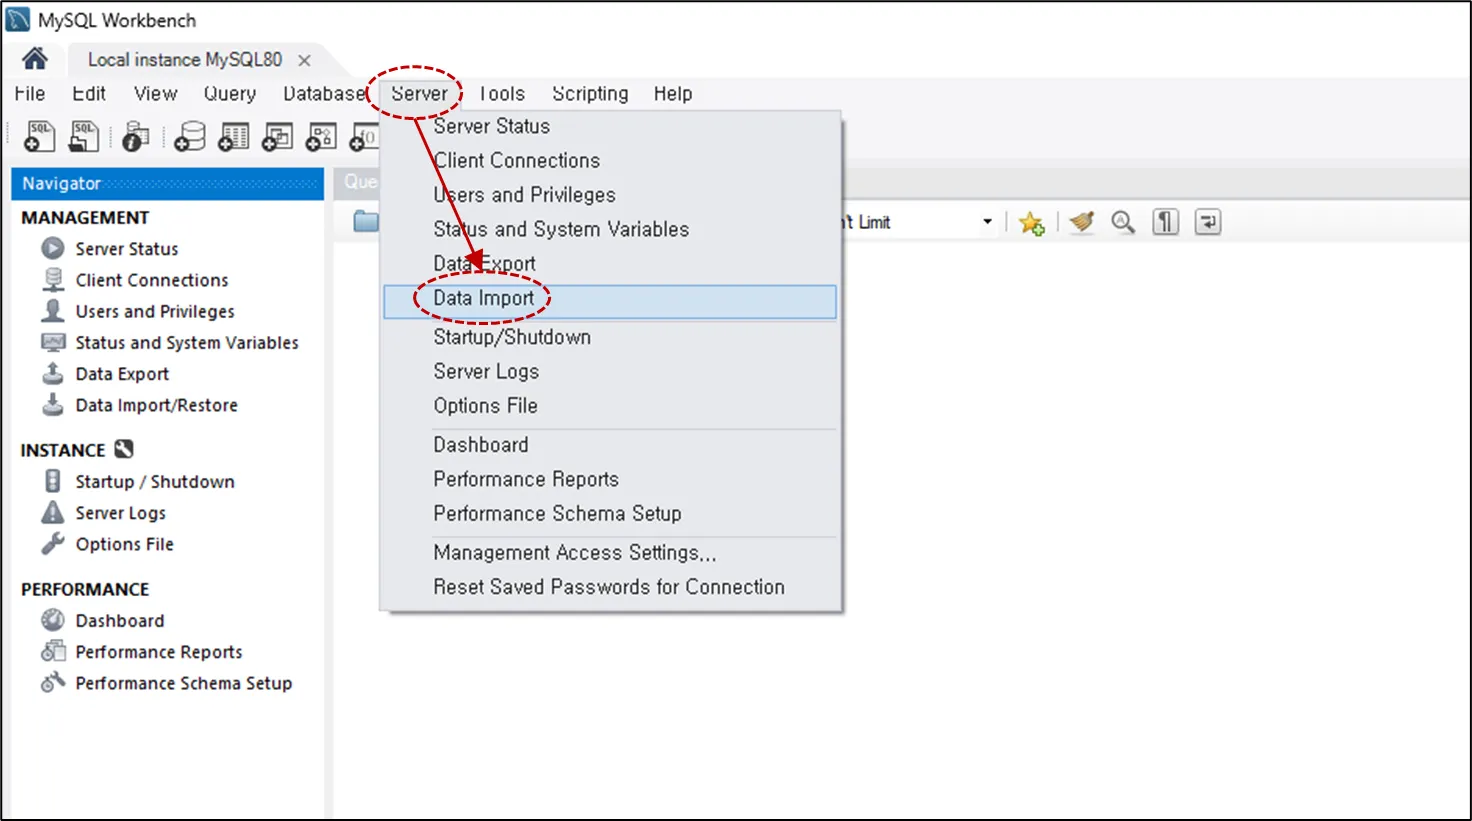Create a new SQL tab toolbar icon
This screenshot has height=821, width=1472.
pyautogui.click(x=39, y=137)
